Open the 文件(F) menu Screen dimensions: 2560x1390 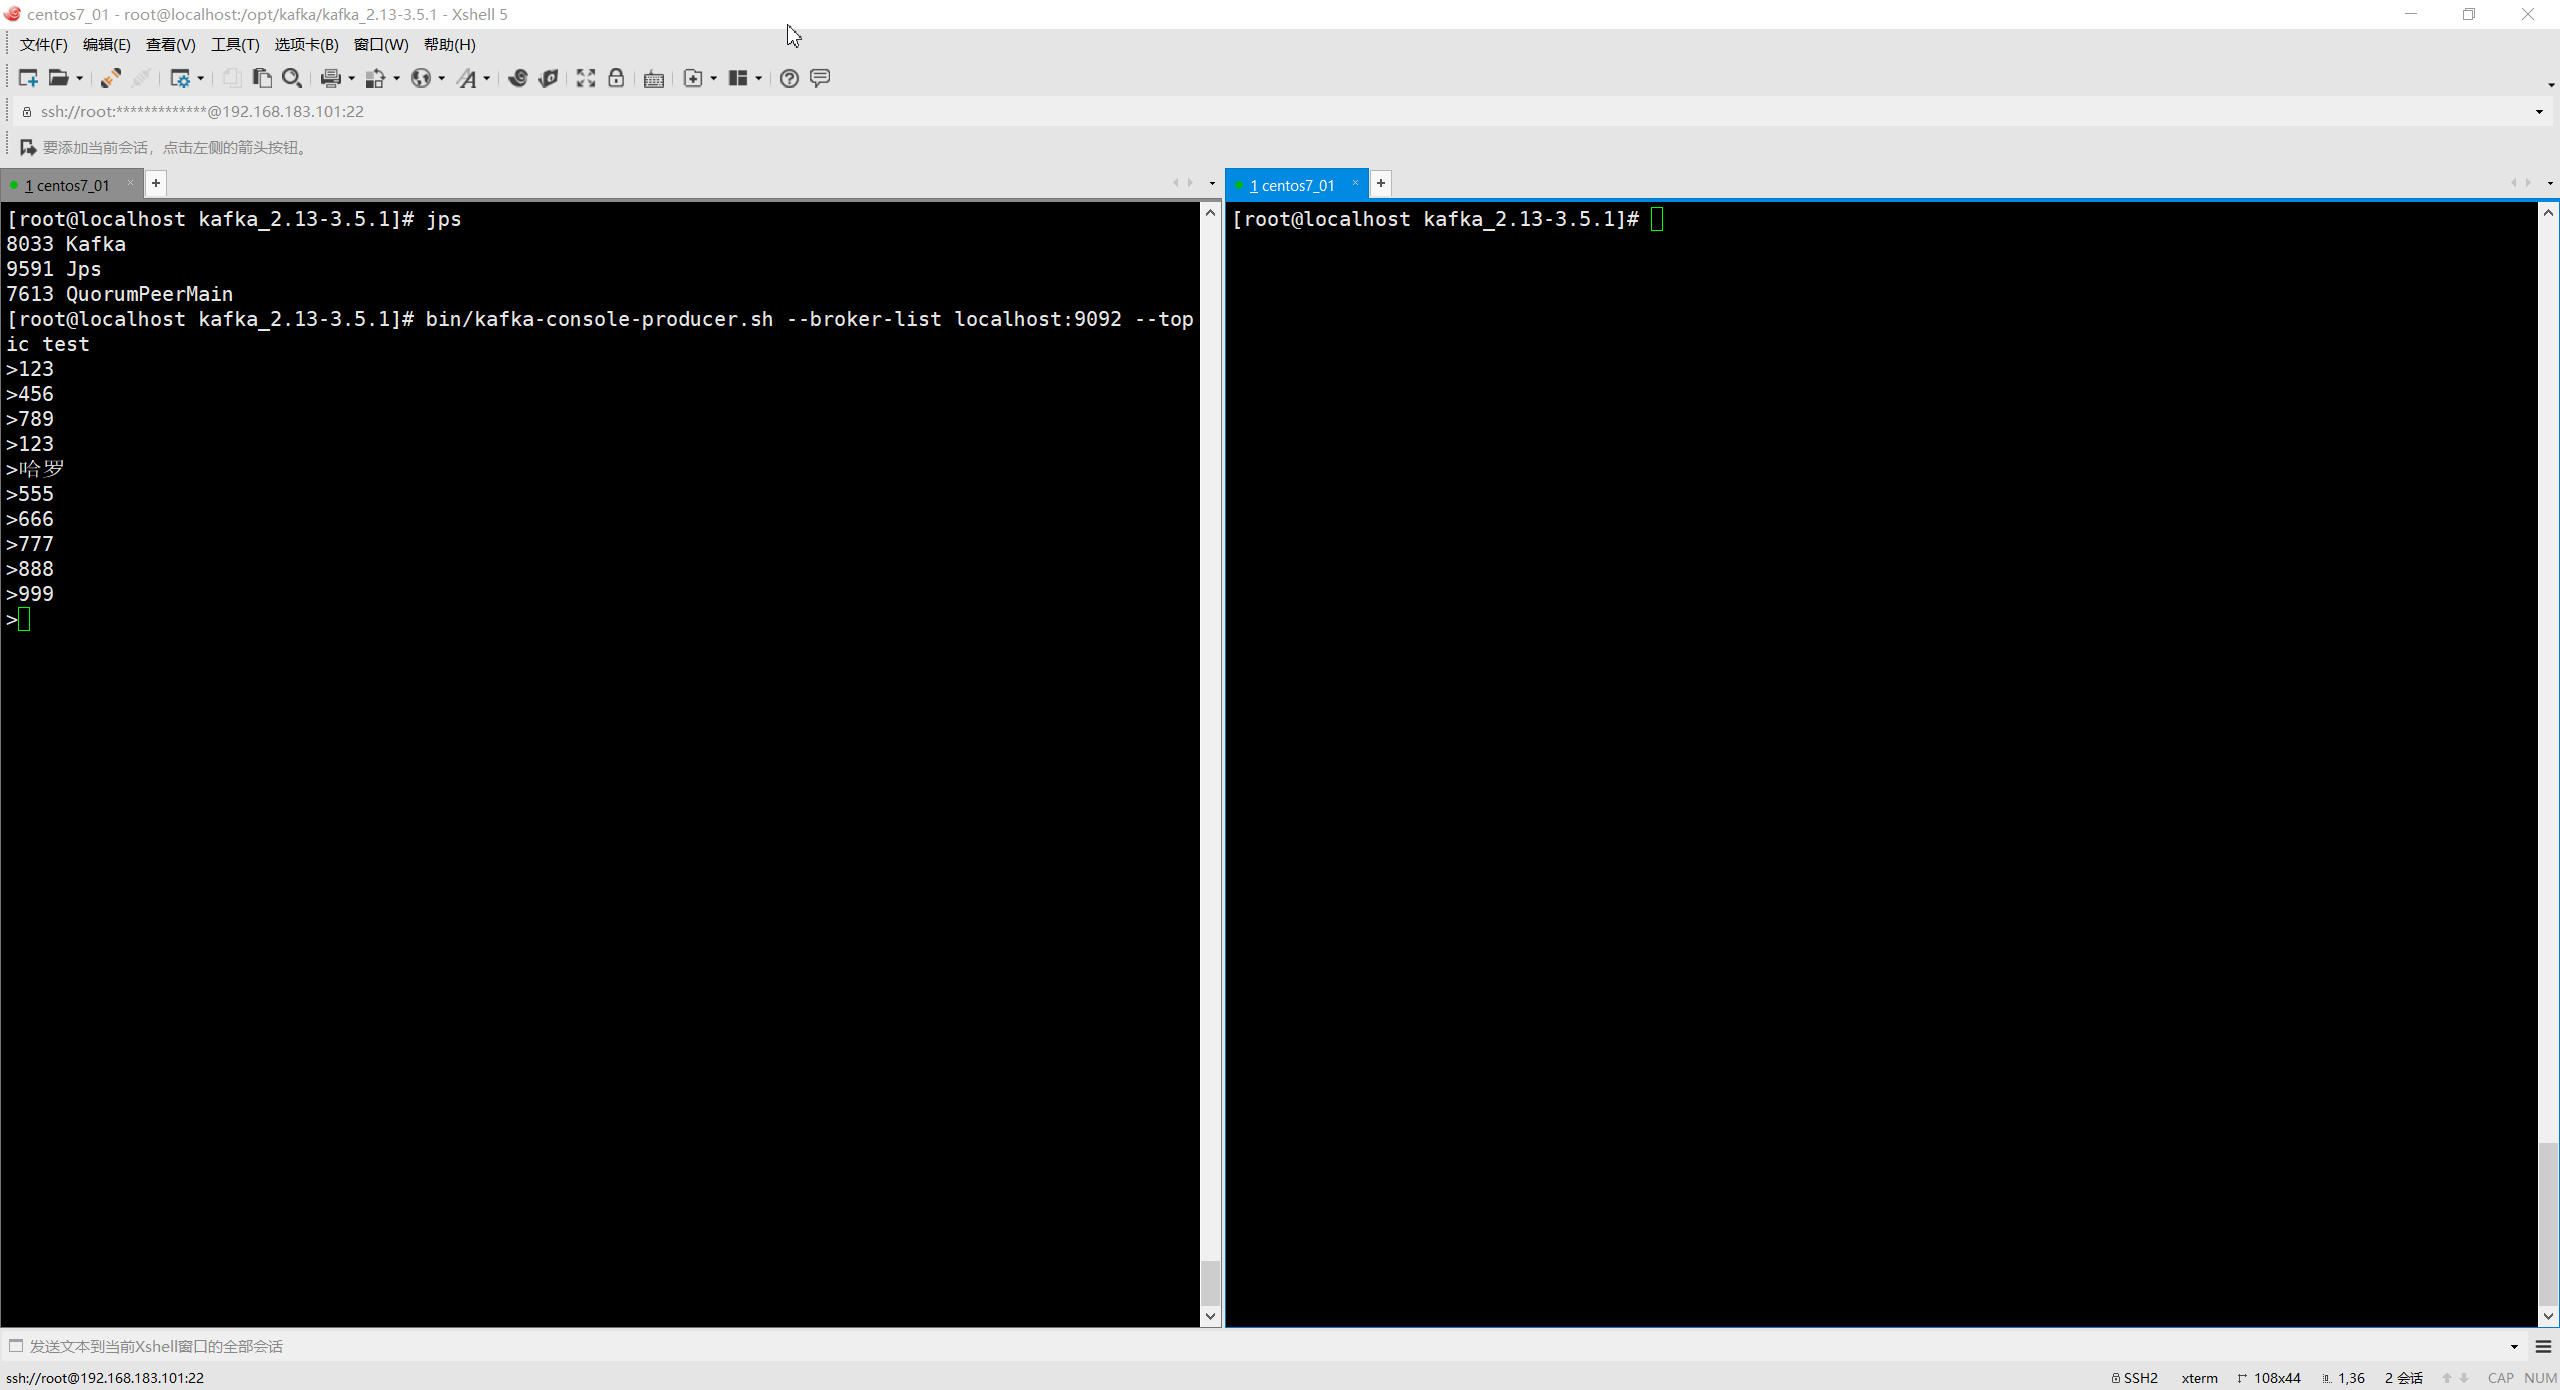pyautogui.click(x=43, y=44)
